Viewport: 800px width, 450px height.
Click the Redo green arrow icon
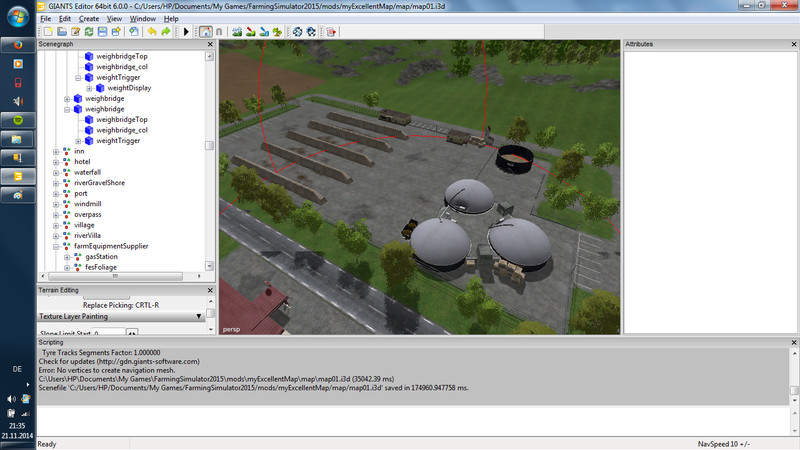[x=165, y=32]
